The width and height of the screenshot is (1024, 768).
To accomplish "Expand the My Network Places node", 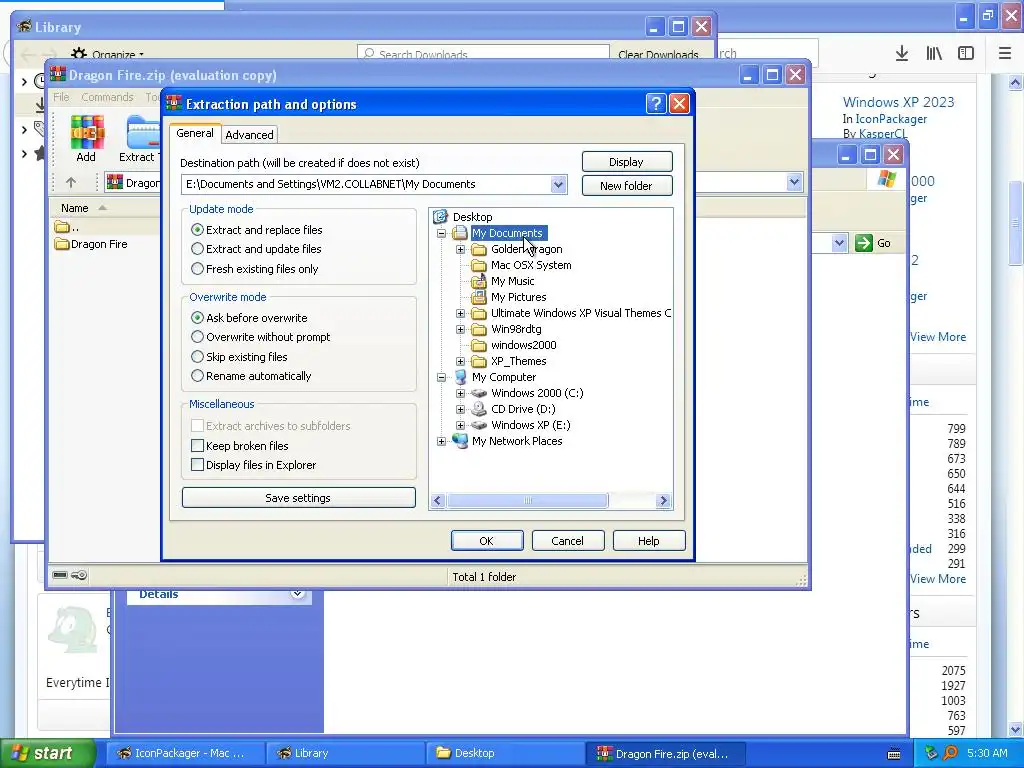I will pos(441,441).
